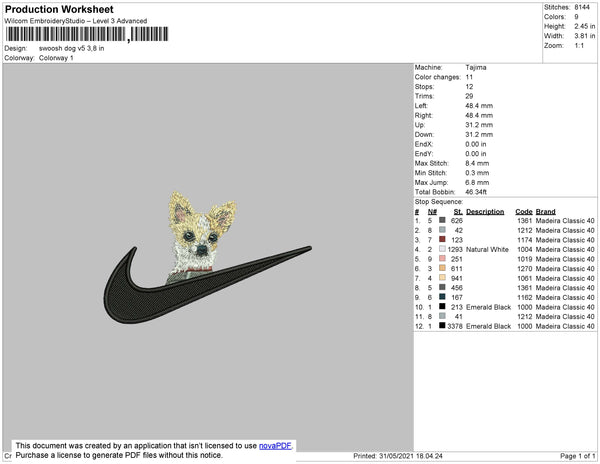Select thread code 1019 in stop row 5
The image size is (600, 464).
(525, 259)
